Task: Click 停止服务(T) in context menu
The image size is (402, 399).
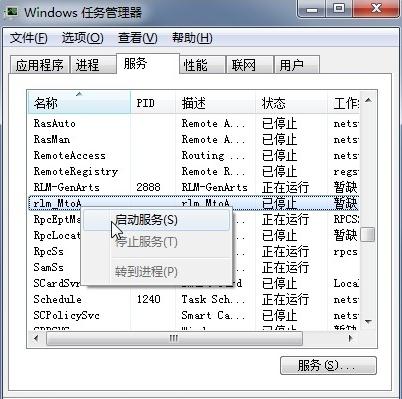Action: click(156, 242)
